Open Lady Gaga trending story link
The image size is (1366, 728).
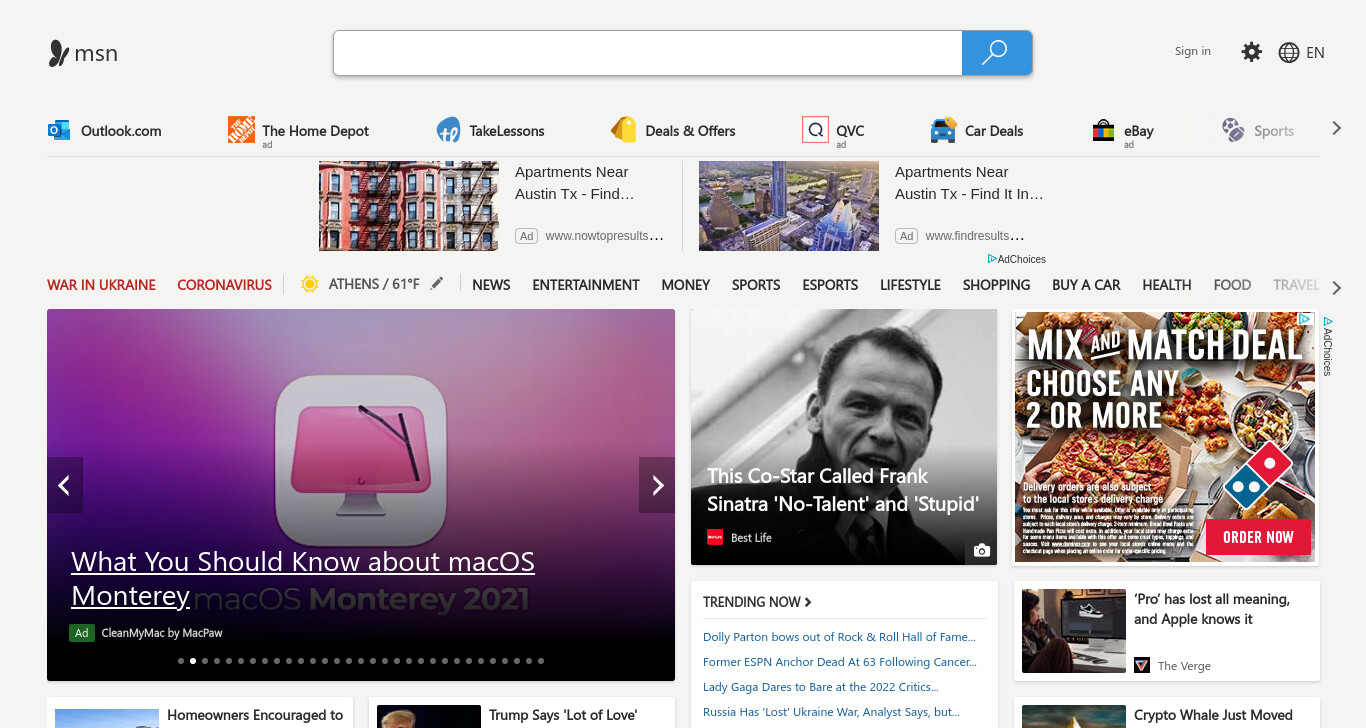pos(820,687)
